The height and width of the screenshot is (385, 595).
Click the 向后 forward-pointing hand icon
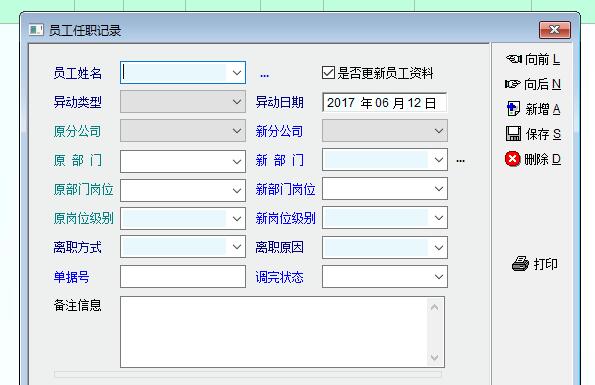coord(512,84)
